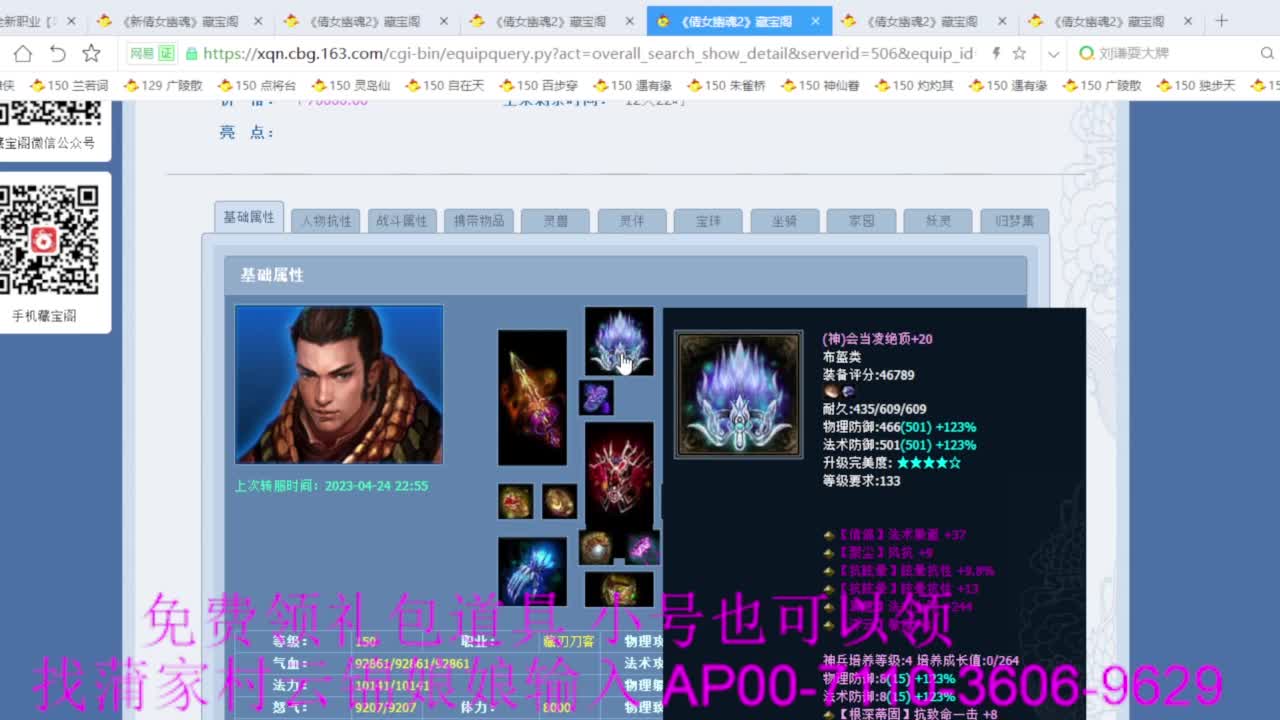Viewport: 1280px width, 720px height.
Task: Click the character portrait thumbnail
Action: point(339,384)
